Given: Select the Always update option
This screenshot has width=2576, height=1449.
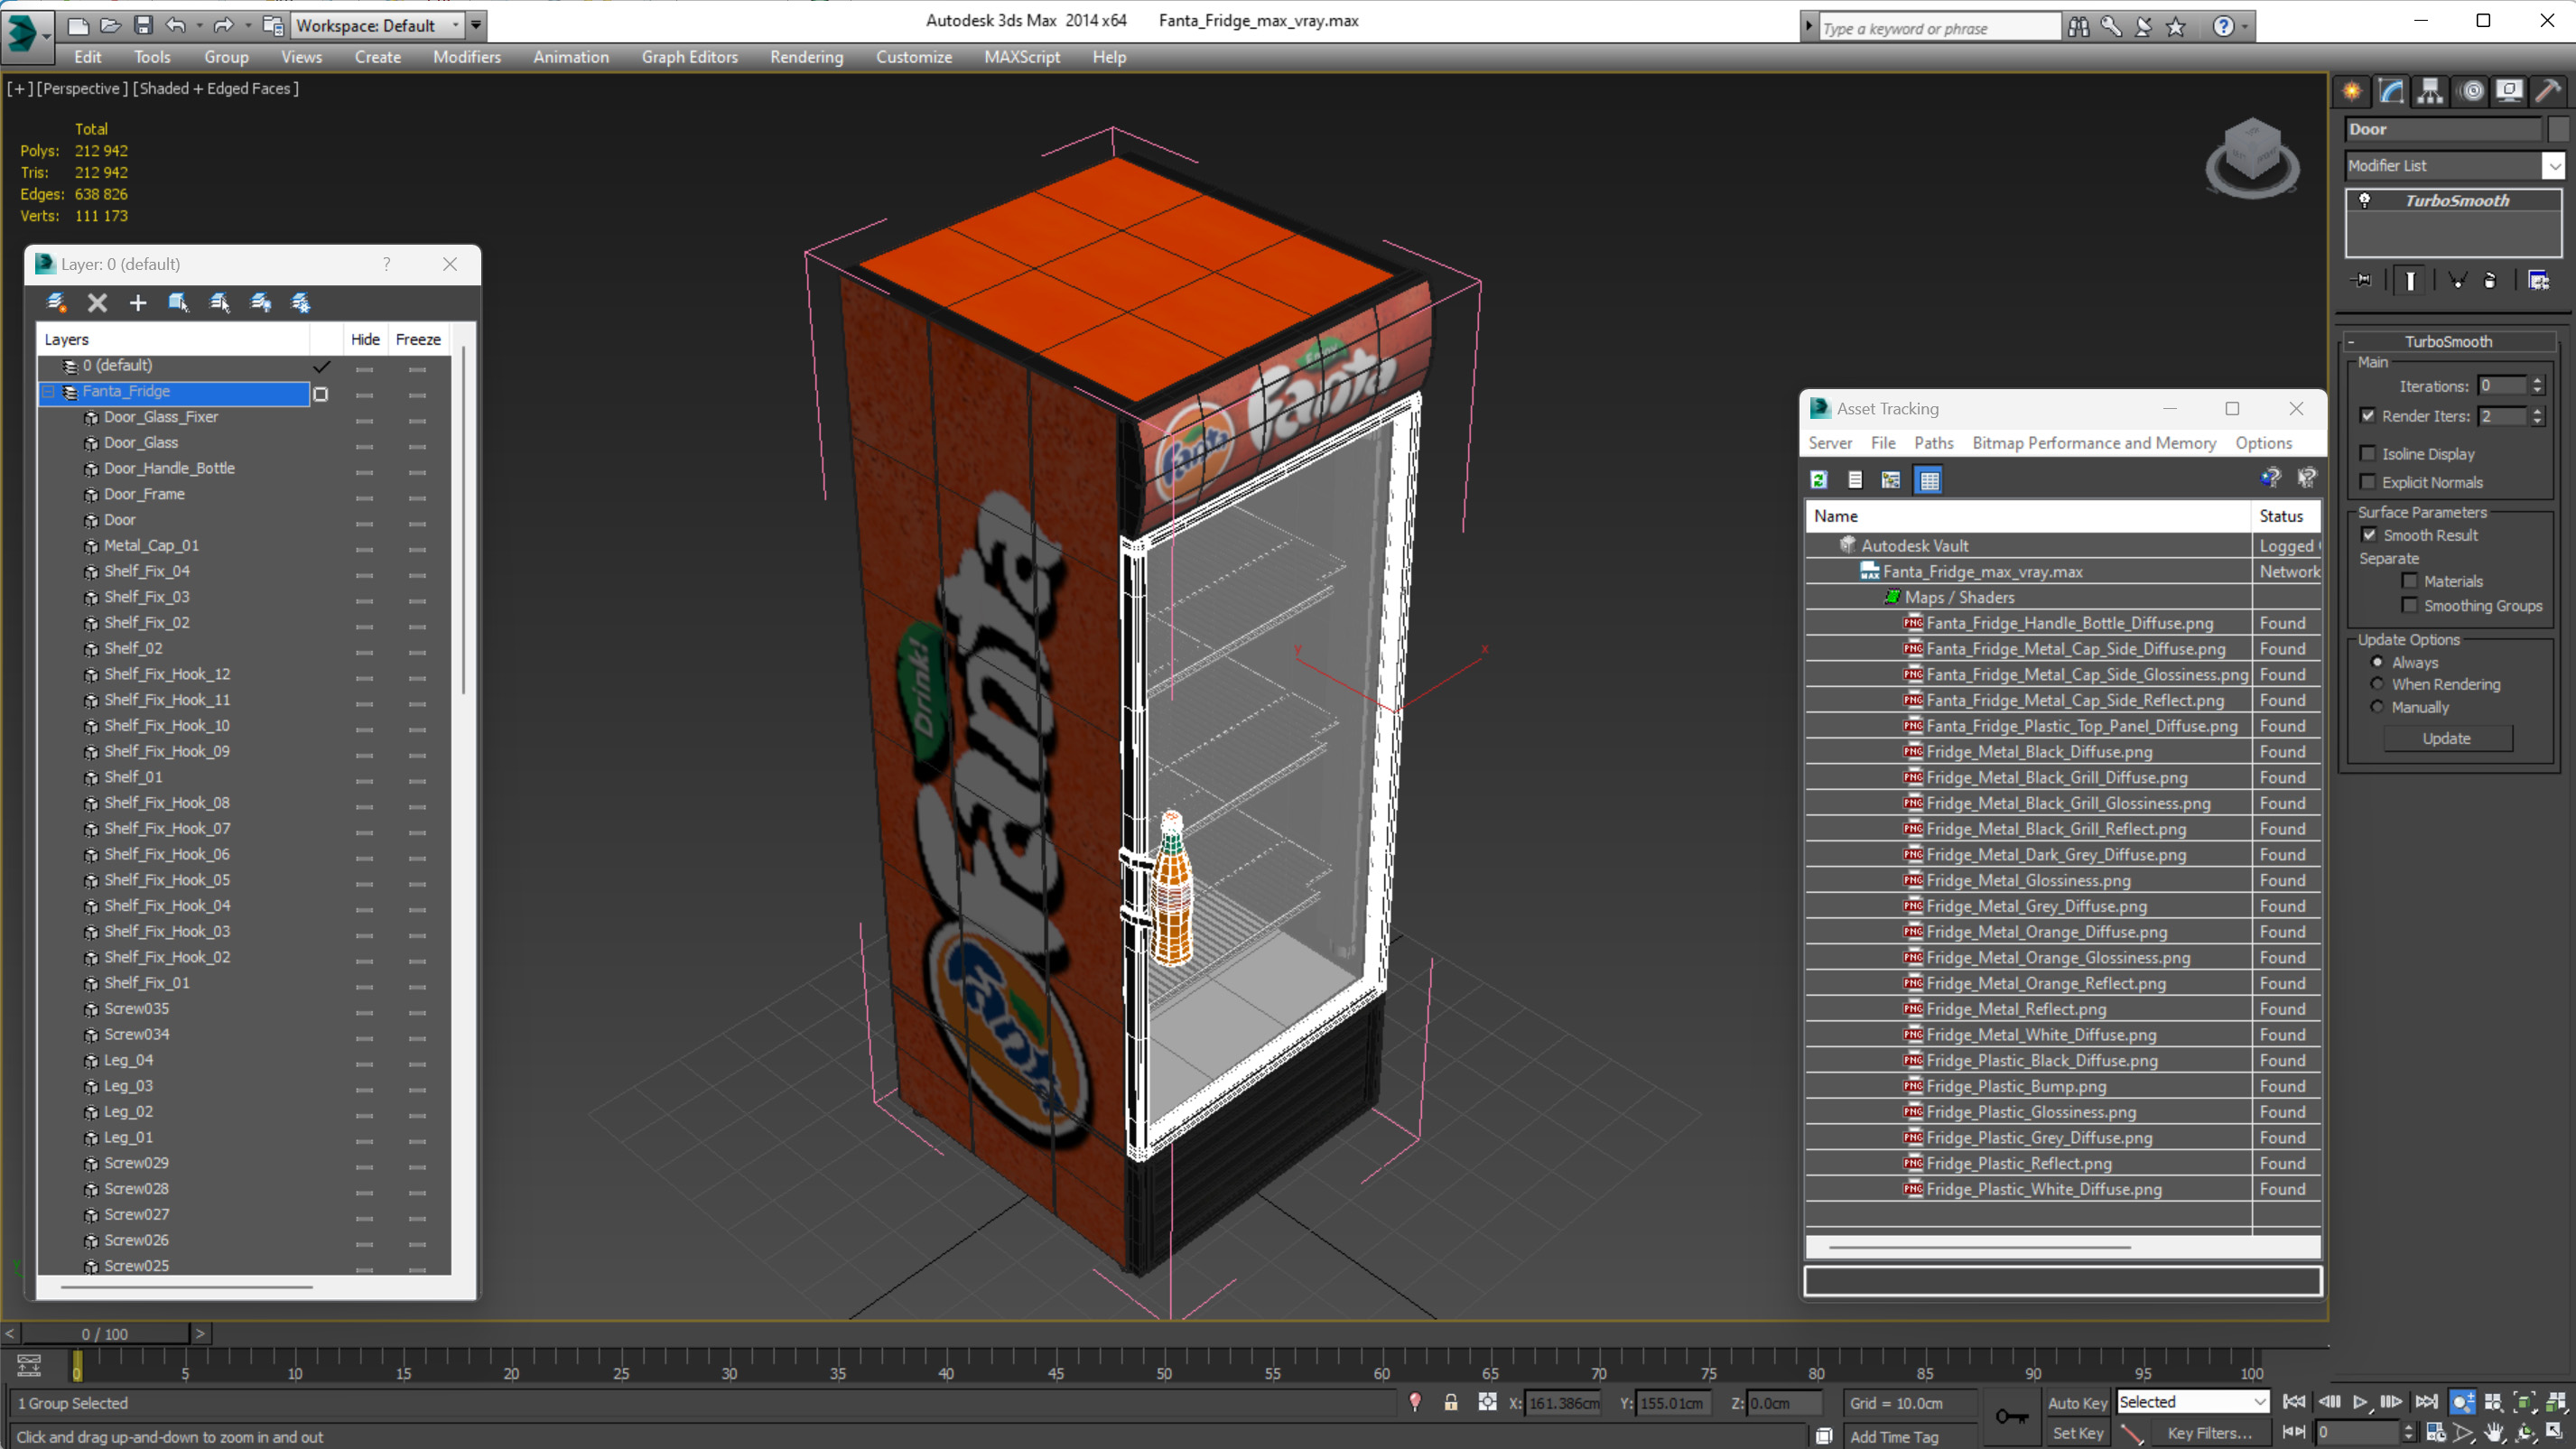Looking at the screenshot, I should 2377,662.
